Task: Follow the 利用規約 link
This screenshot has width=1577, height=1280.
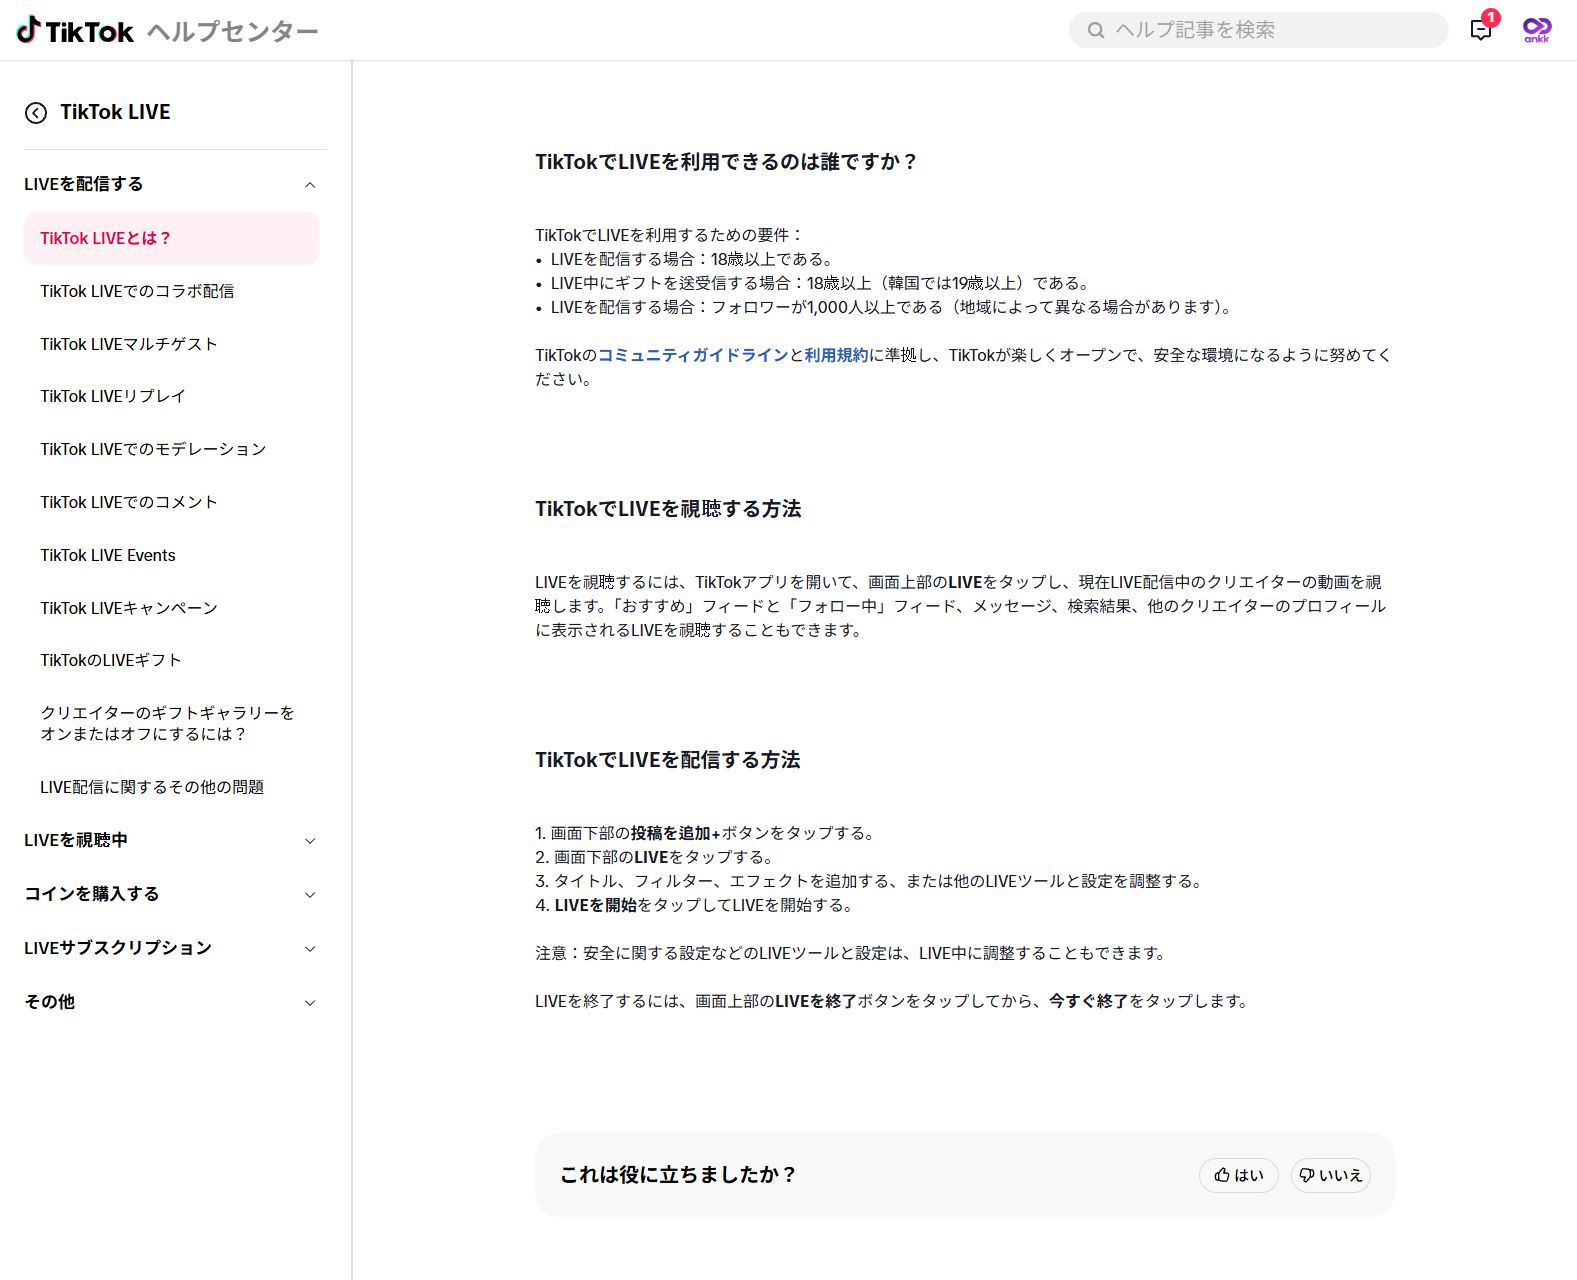Action: tap(836, 355)
